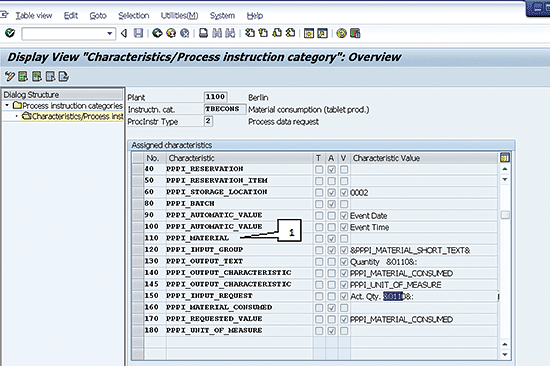
Task: Click the Generate Shortcut icon
Action: pos(322,33)
